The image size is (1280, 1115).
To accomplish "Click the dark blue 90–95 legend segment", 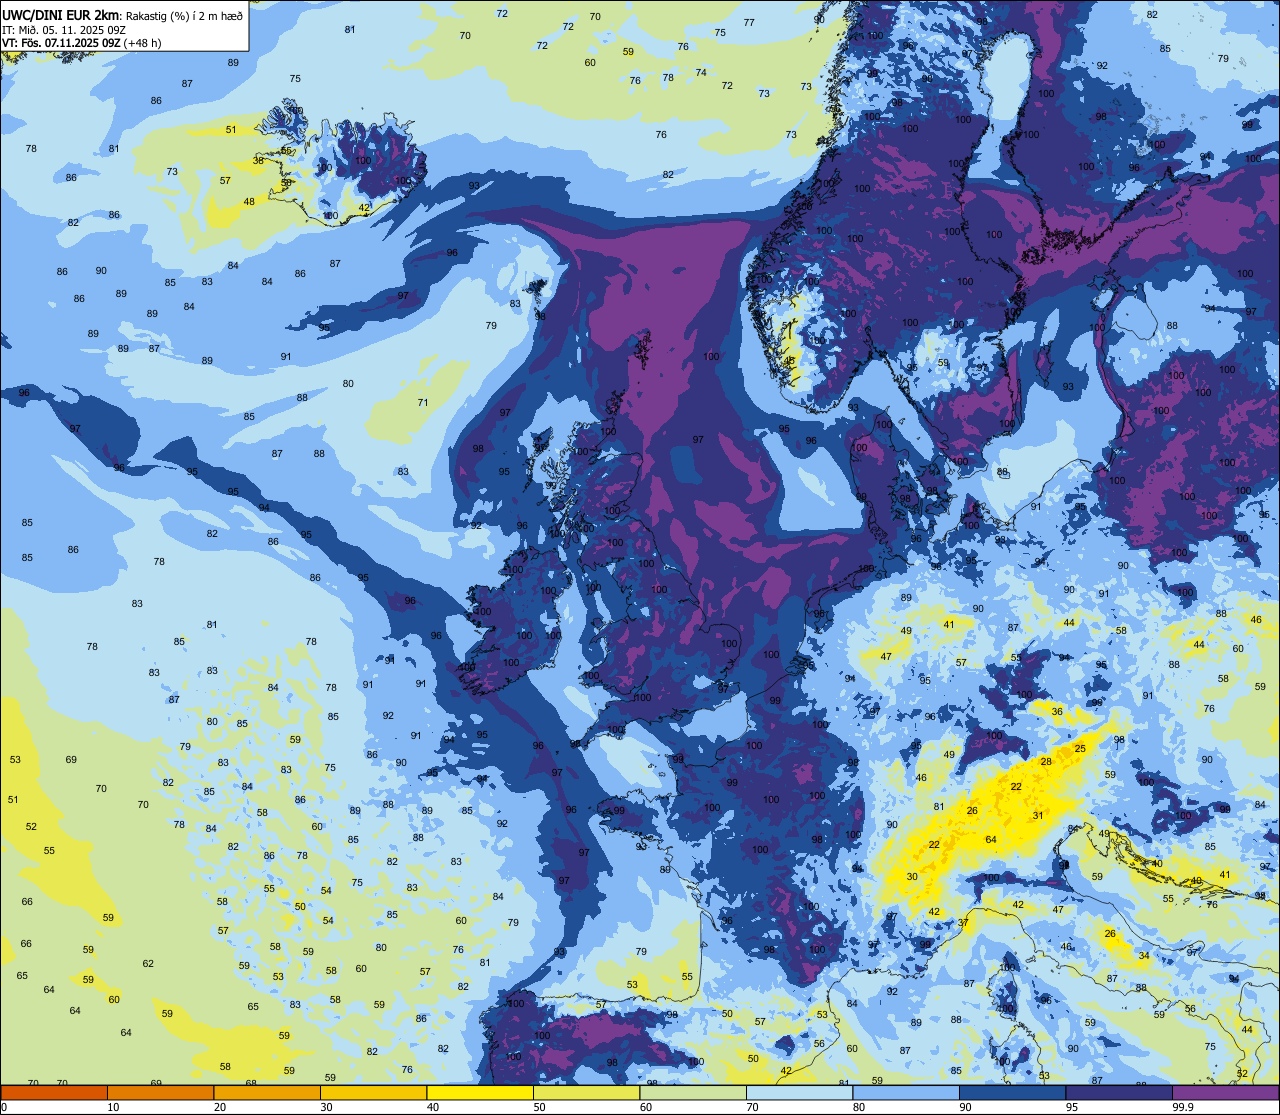I will click(1012, 1092).
